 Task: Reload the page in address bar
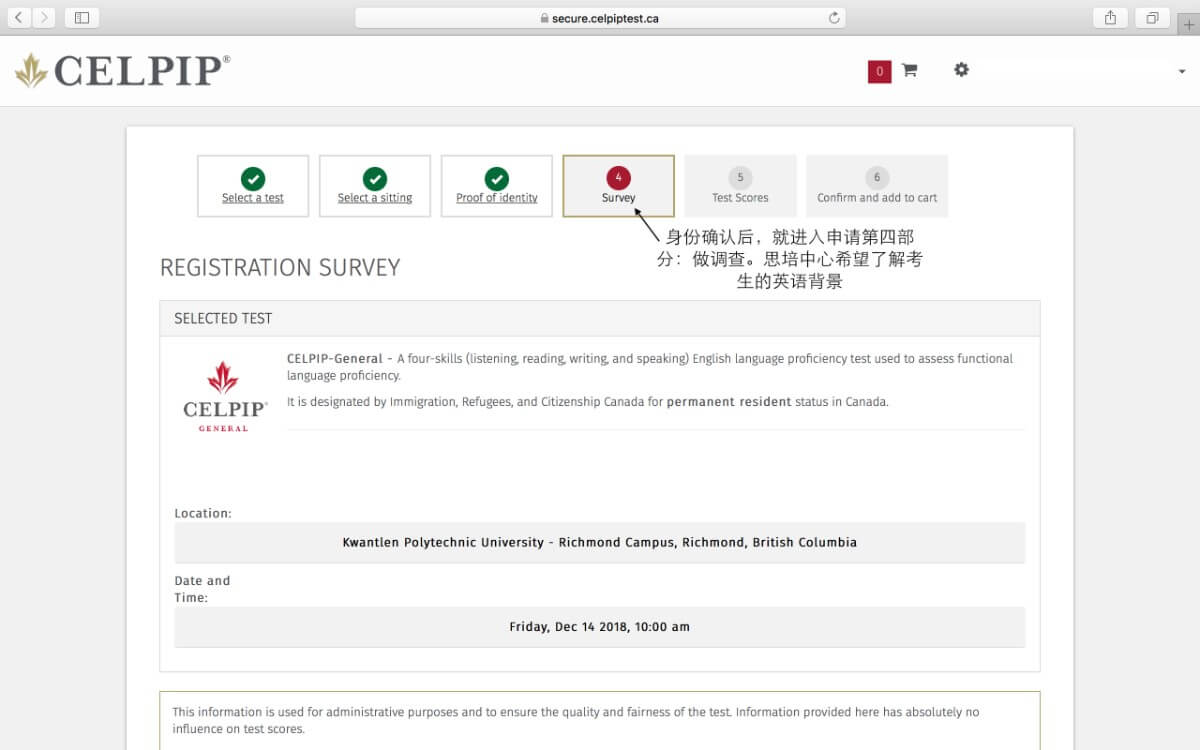[x=834, y=18]
